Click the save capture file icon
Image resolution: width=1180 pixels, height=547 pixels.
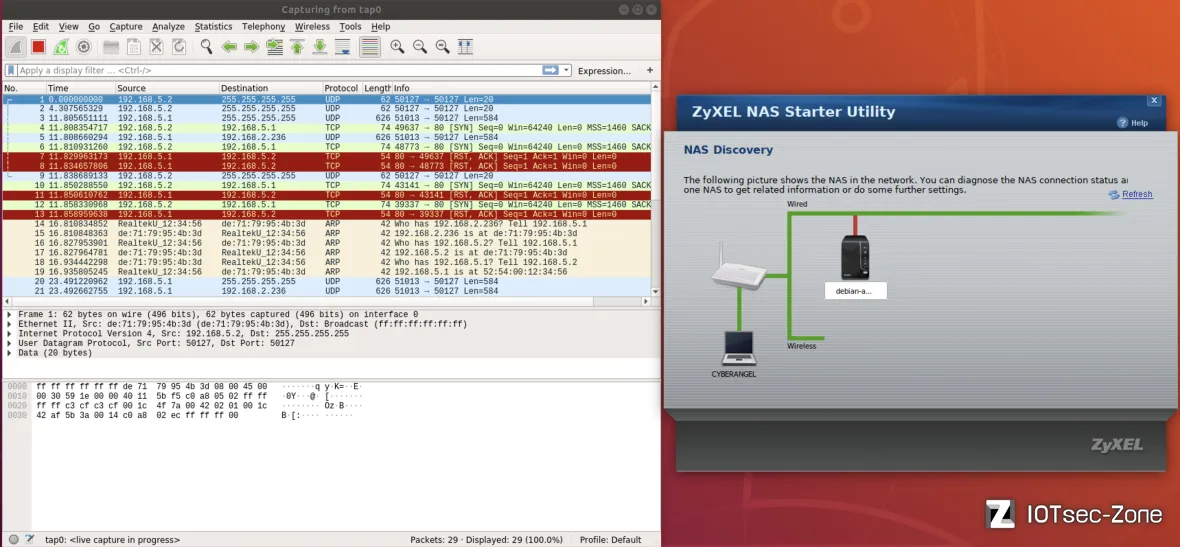coord(133,47)
